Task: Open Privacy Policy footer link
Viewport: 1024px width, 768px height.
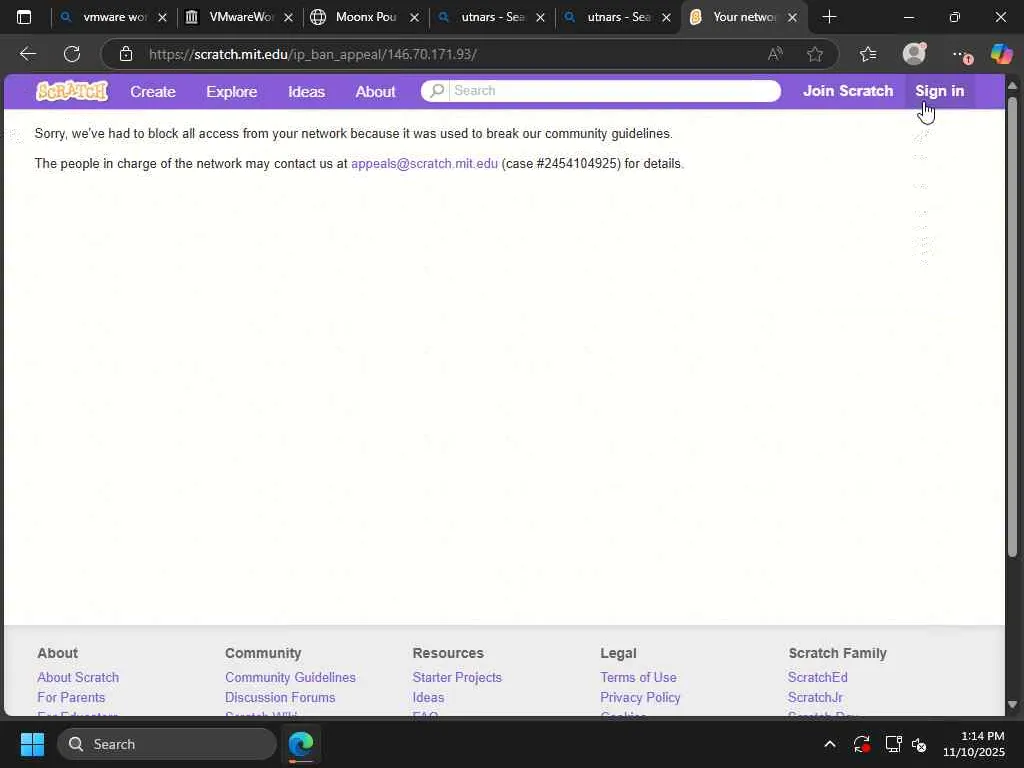Action: pos(640,697)
